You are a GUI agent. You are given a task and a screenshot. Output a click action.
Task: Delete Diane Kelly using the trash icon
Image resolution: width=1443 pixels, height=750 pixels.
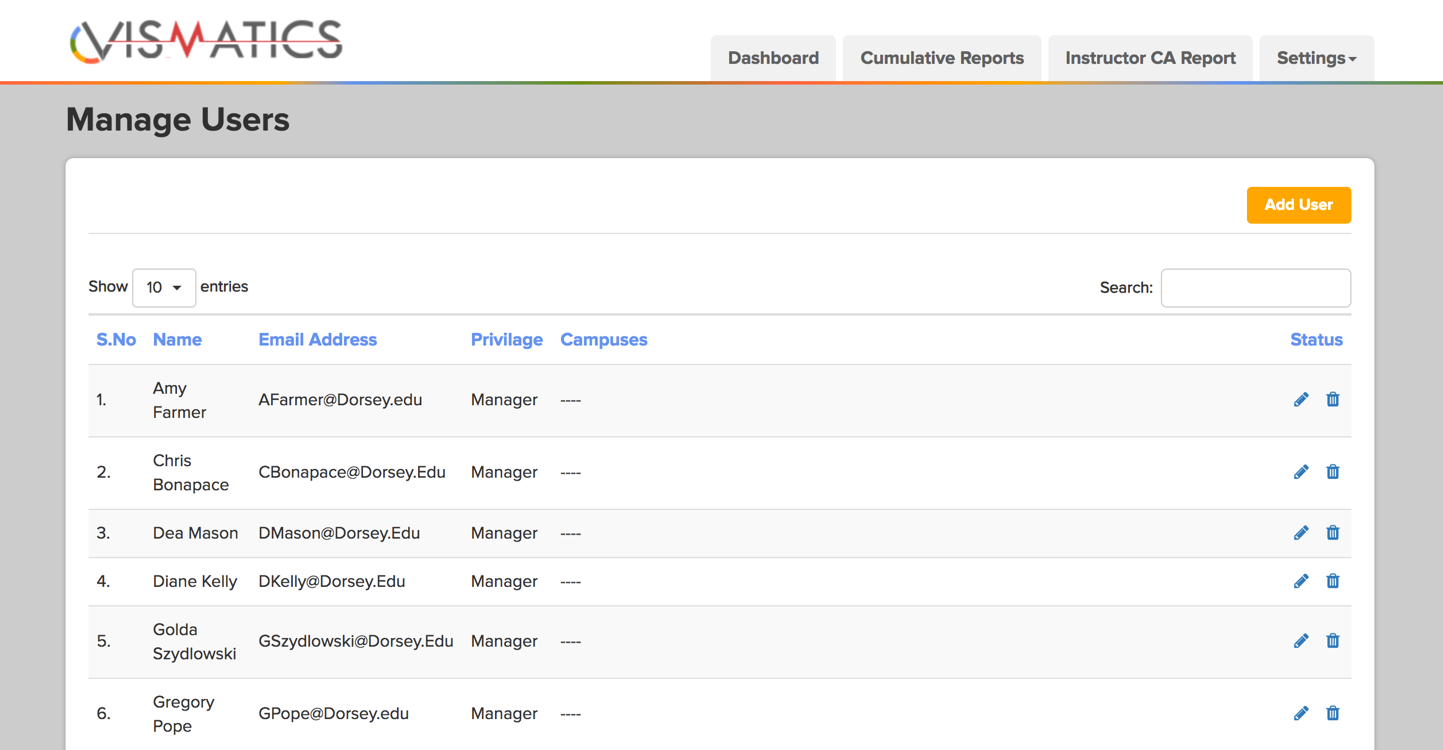coord(1333,581)
